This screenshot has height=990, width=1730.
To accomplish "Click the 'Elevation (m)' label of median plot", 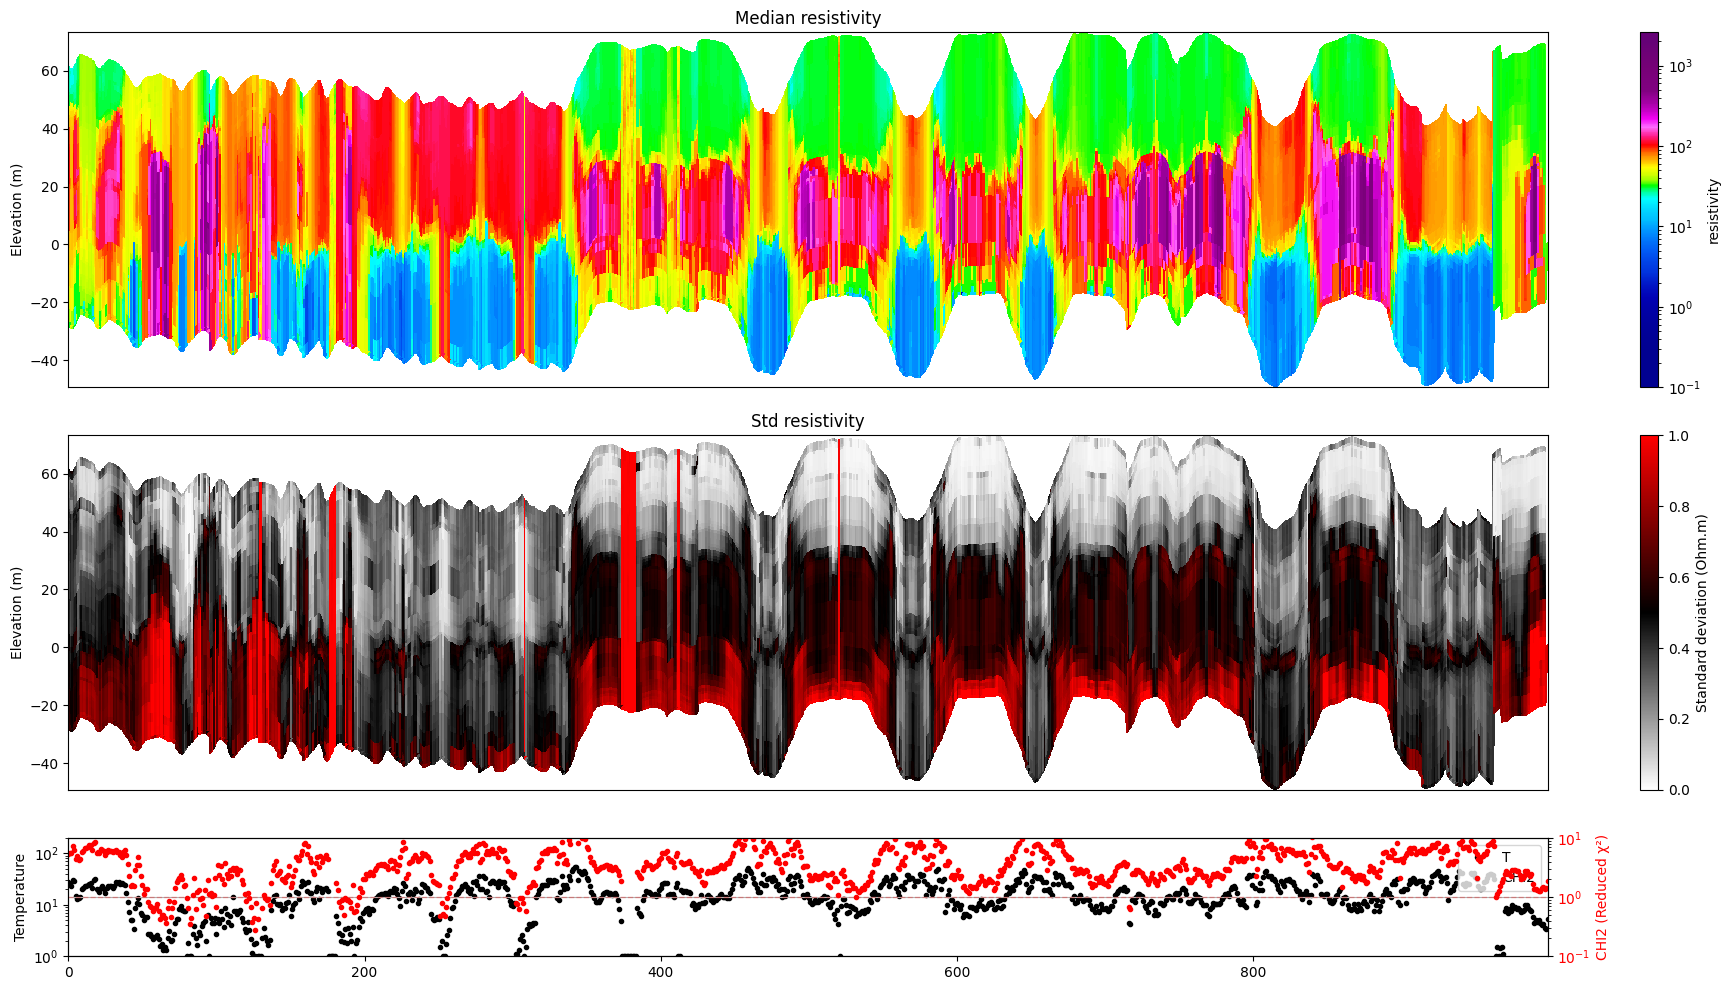I will tap(17, 209).
